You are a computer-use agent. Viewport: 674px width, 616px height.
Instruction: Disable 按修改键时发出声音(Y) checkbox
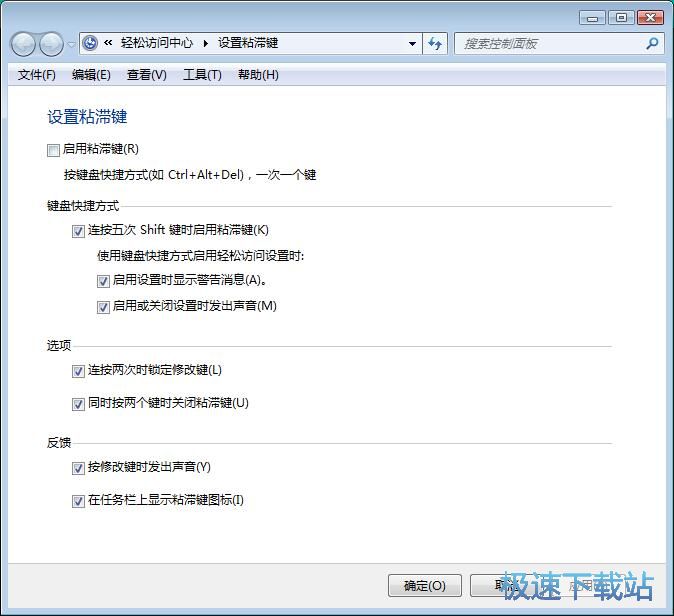[x=78, y=468]
